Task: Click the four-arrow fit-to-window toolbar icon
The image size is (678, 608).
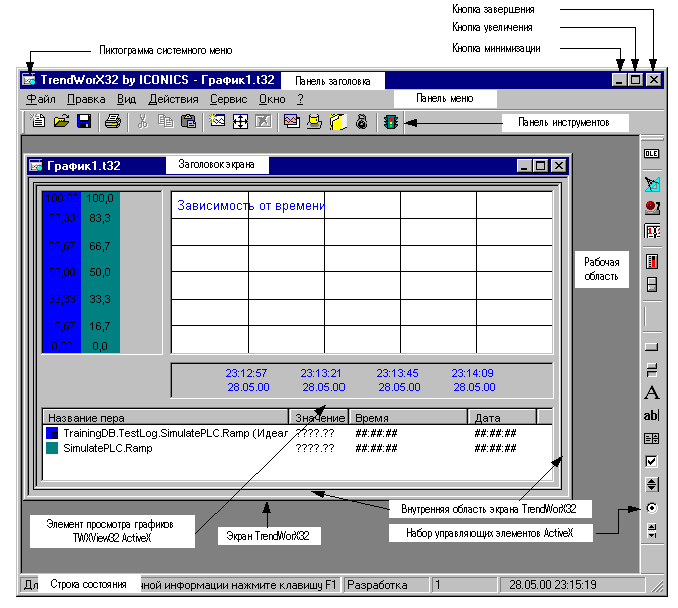Action: pos(240,122)
